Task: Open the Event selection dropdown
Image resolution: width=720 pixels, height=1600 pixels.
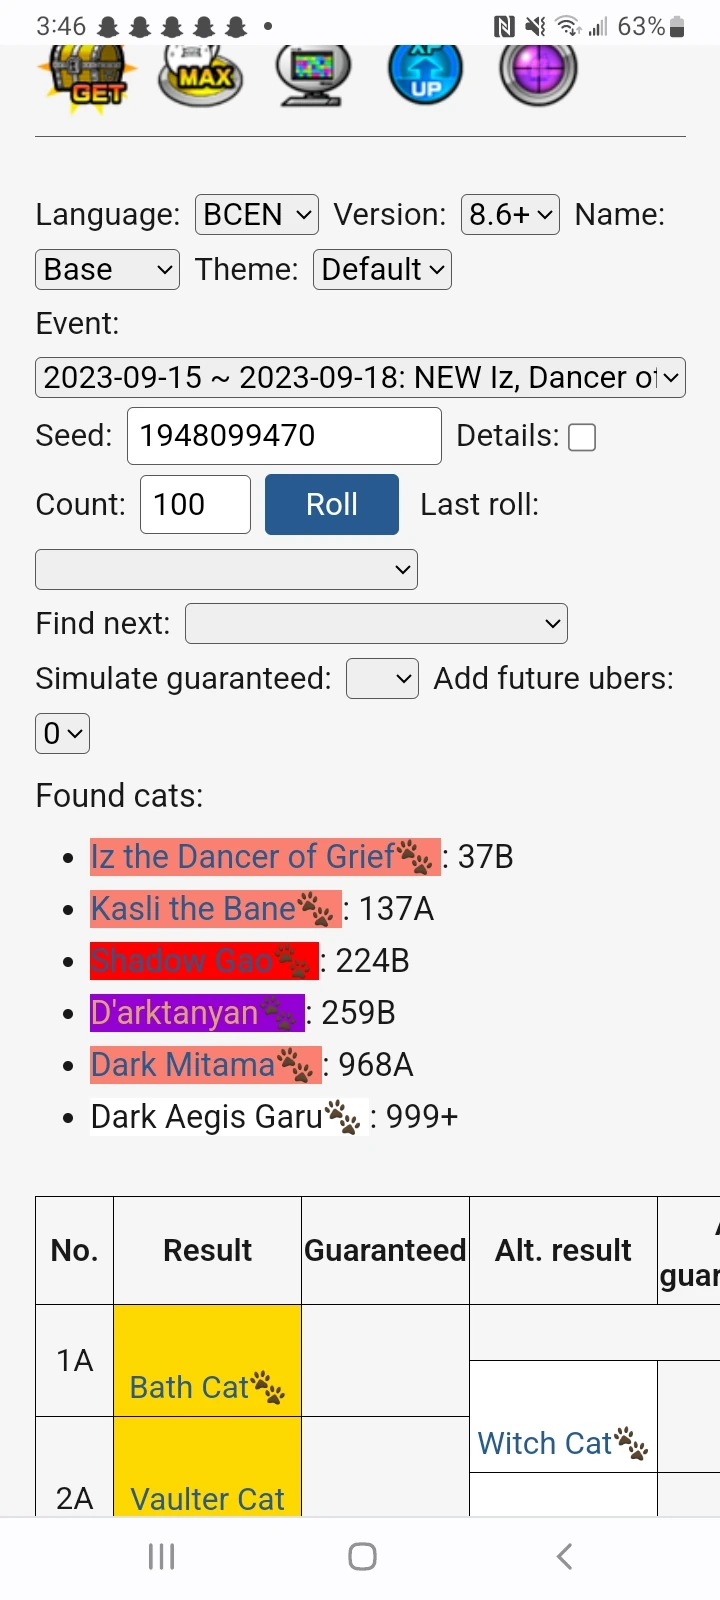Action: coord(360,377)
